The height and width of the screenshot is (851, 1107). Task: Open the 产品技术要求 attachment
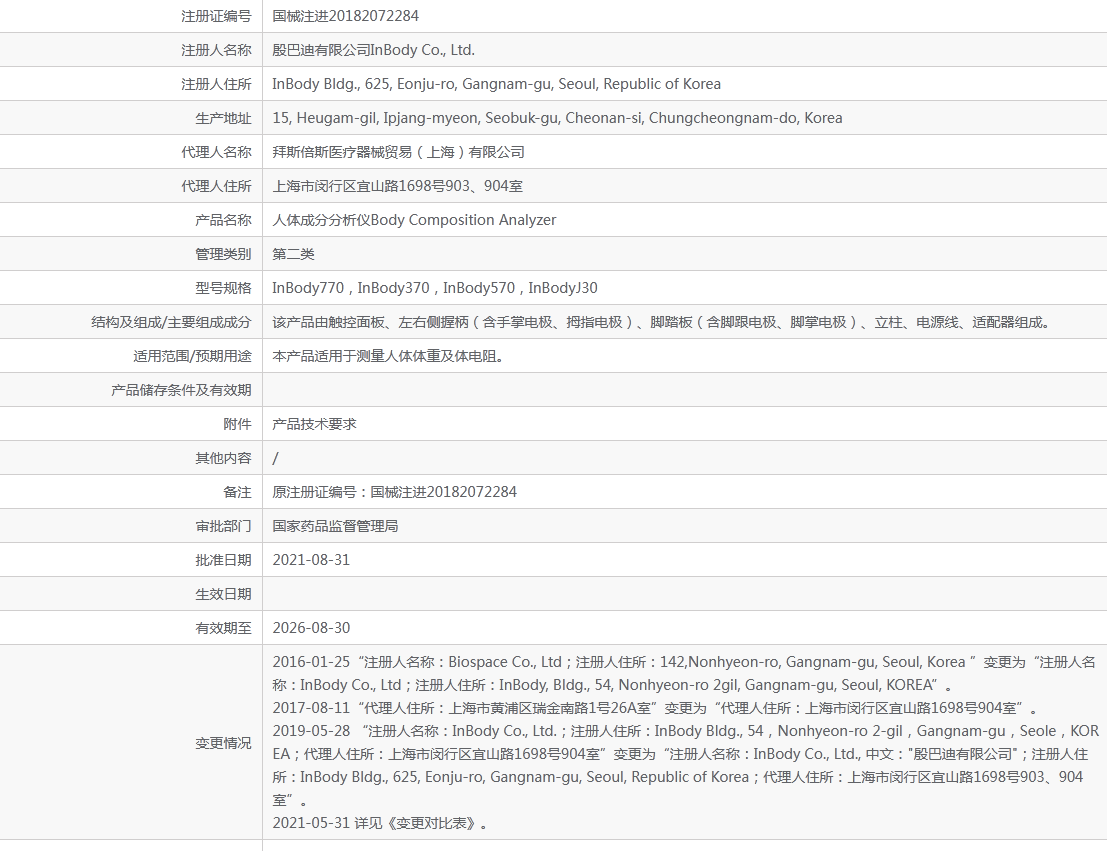314,424
